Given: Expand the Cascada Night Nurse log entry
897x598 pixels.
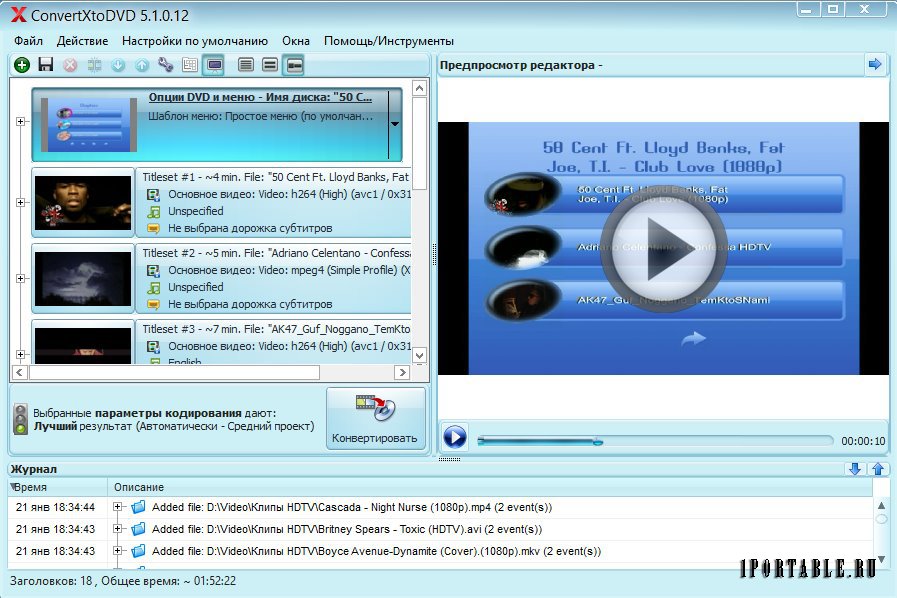Looking at the screenshot, I should pos(118,507).
